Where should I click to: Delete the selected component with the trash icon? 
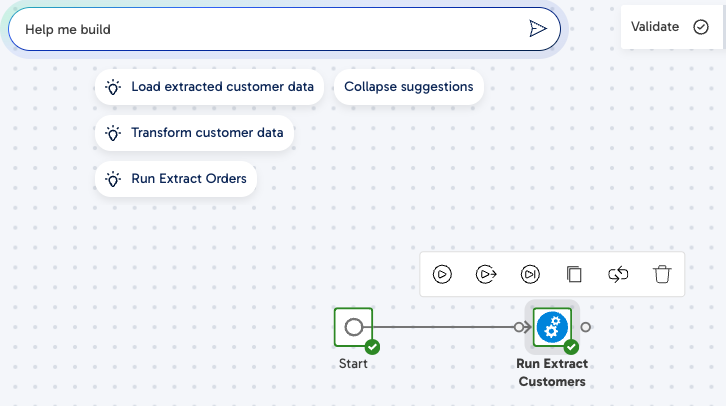662,273
